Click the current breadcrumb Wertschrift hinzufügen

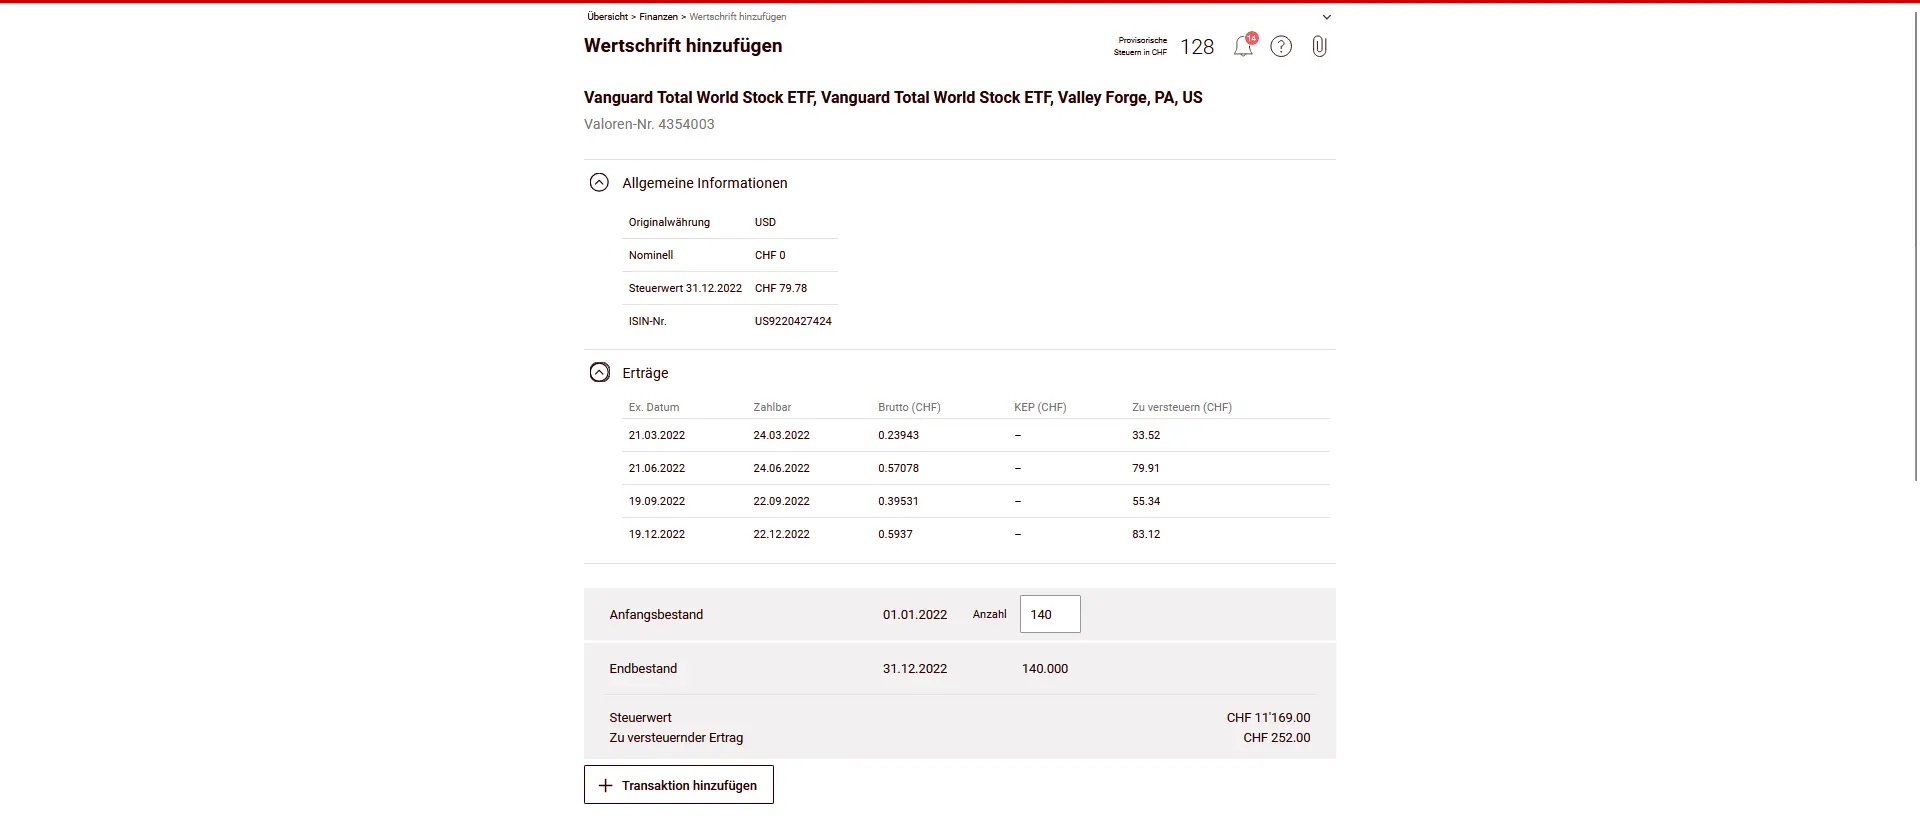(x=737, y=17)
